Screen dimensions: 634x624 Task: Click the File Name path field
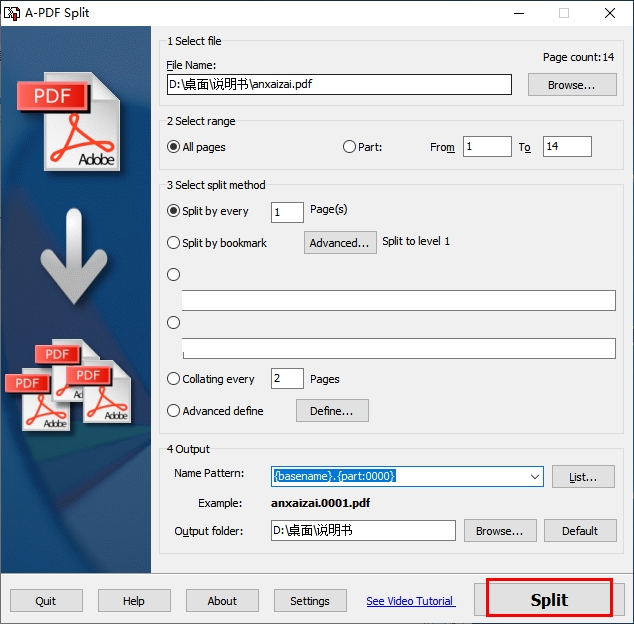click(339, 84)
